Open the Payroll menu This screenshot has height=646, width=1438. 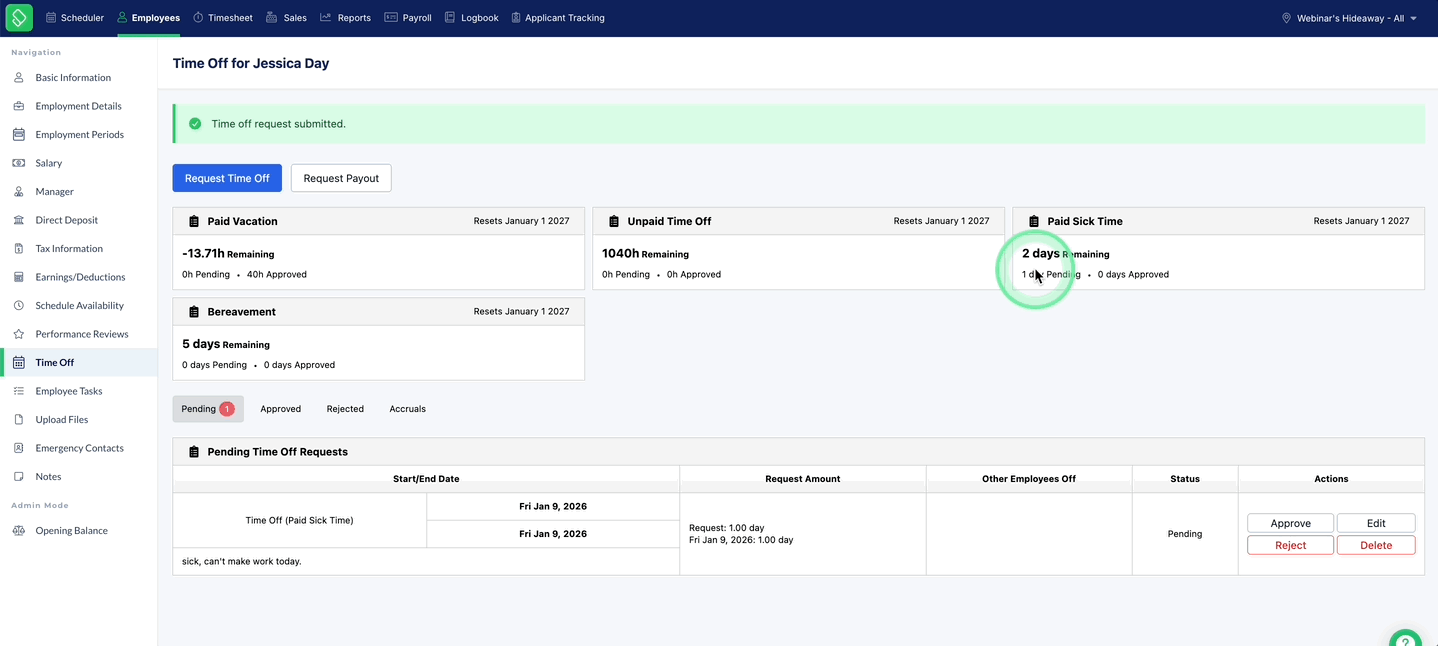(x=408, y=18)
